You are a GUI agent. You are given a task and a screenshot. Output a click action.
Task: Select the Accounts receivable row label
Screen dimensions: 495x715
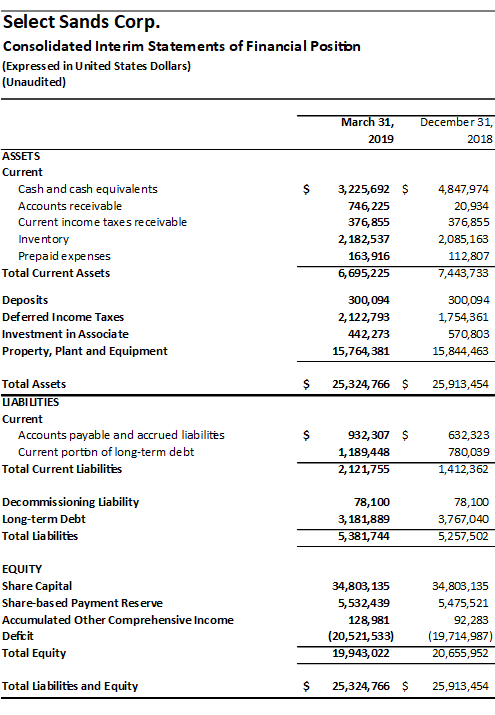70,206
